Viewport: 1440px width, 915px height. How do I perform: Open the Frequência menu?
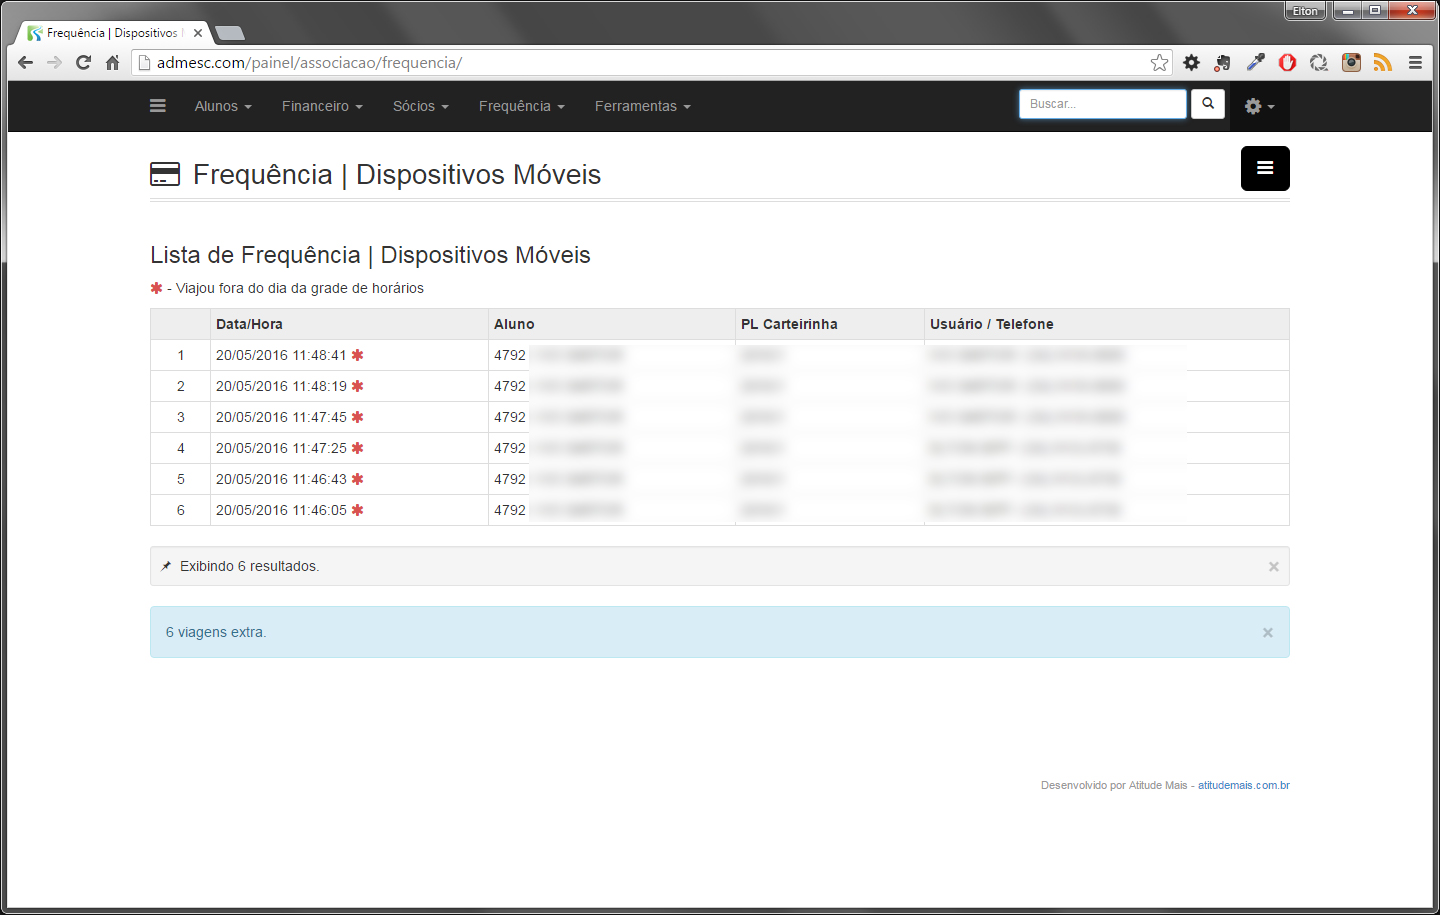pyautogui.click(x=521, y=106)
